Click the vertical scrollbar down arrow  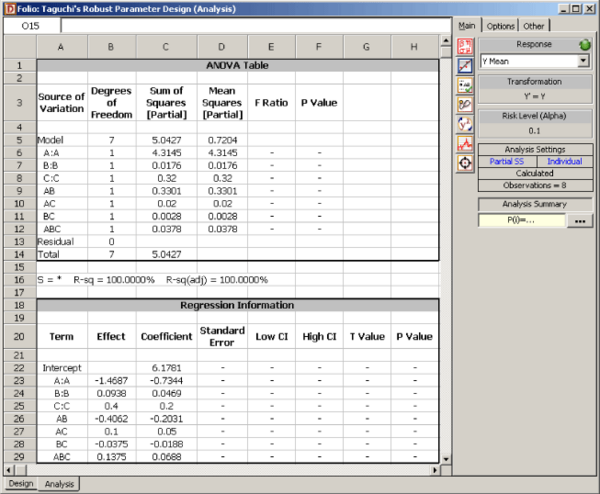coord(446,459)
